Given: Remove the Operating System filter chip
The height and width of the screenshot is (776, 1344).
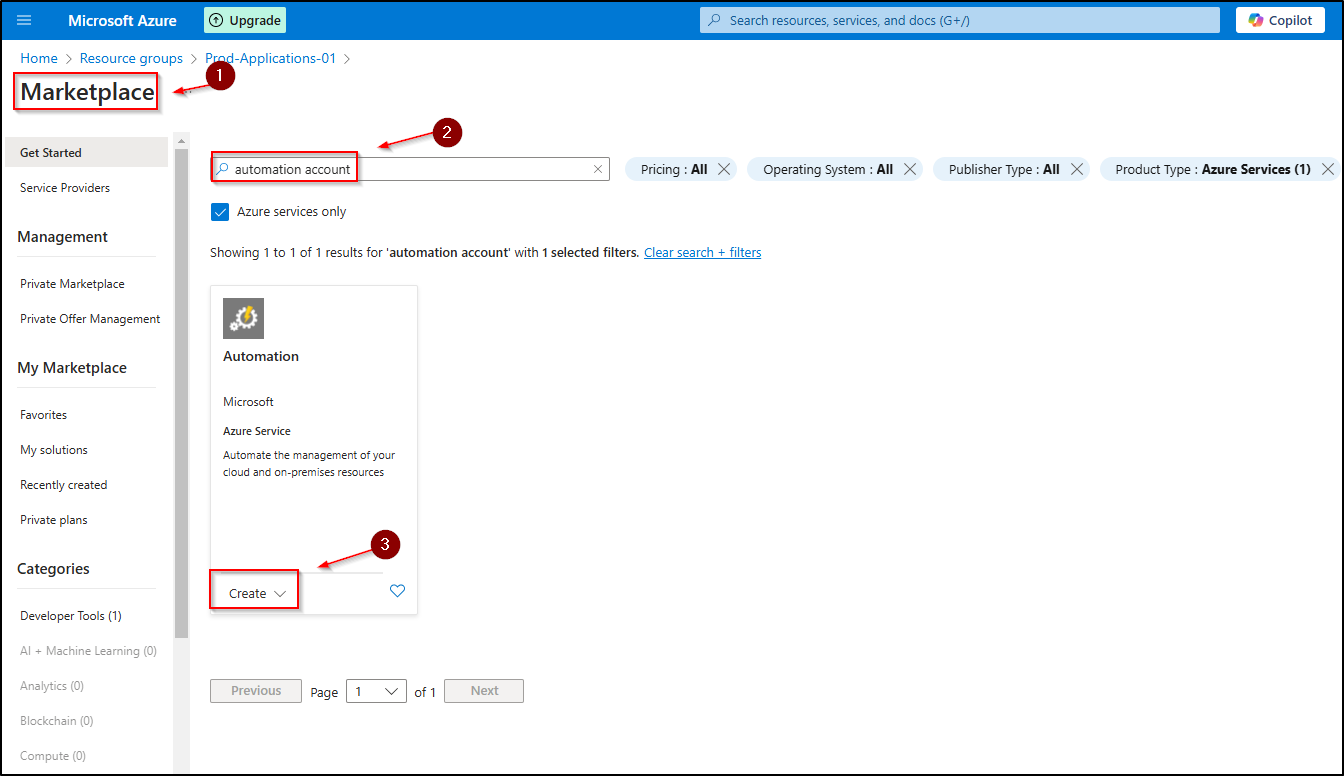Looking at the screenshot, I should coord(910,169).
